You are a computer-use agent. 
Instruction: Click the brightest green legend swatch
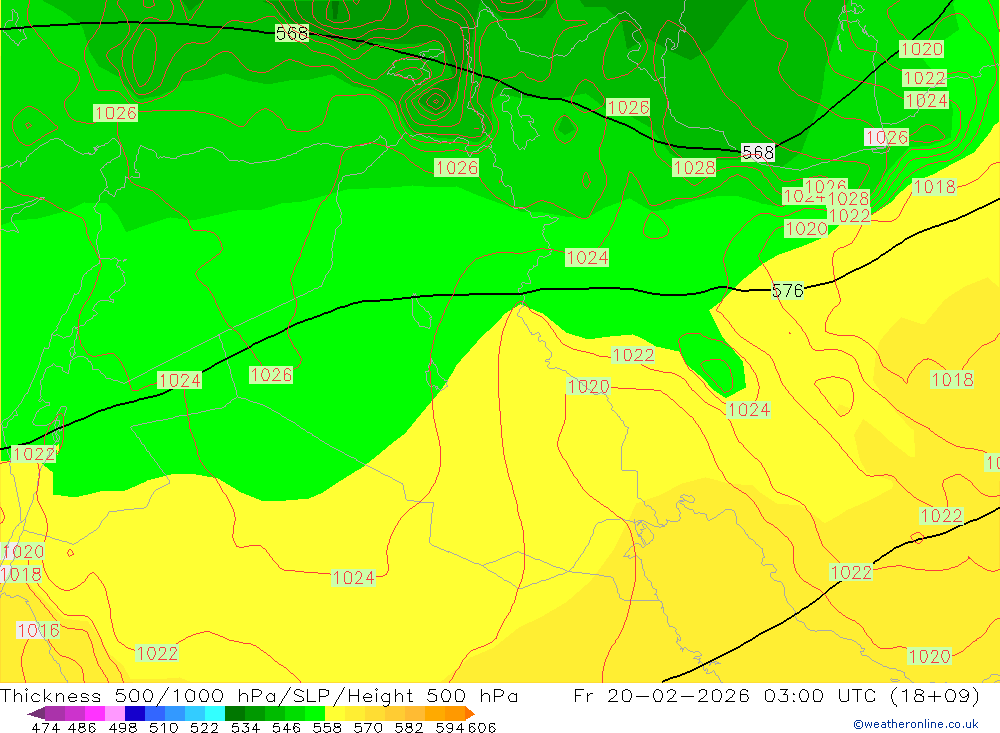[x=315, y=713]
